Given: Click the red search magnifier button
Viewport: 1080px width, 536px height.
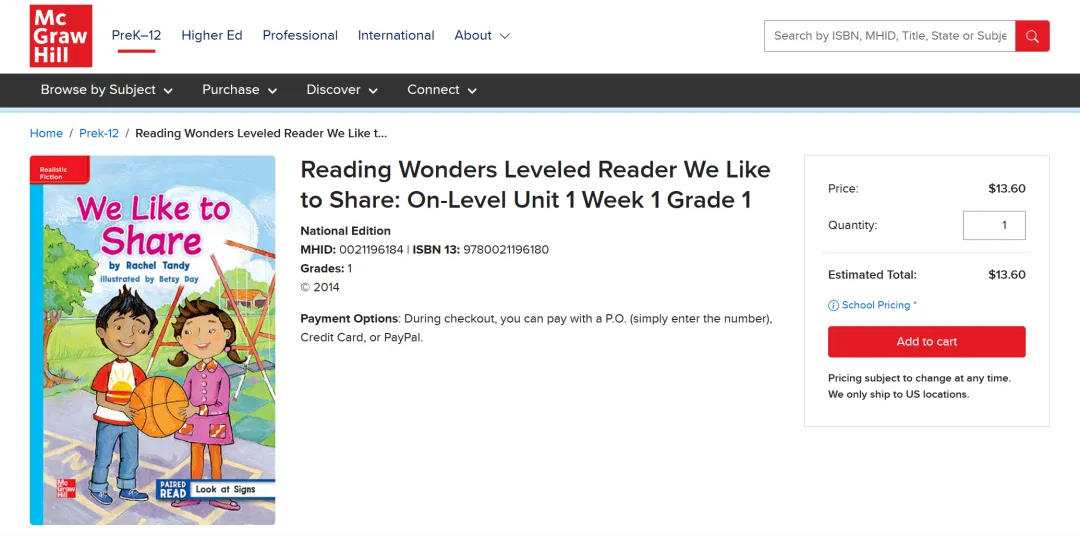Looking at the screenshot, I should [1032, 36].
